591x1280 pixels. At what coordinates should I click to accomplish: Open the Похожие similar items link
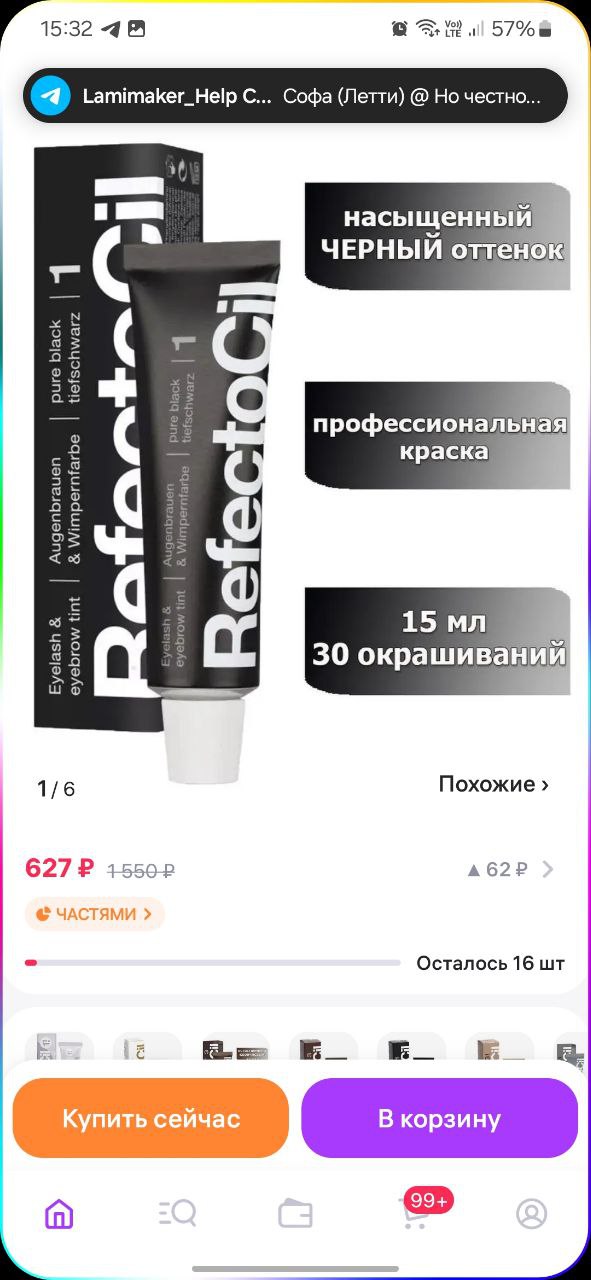tap(494, 784)
